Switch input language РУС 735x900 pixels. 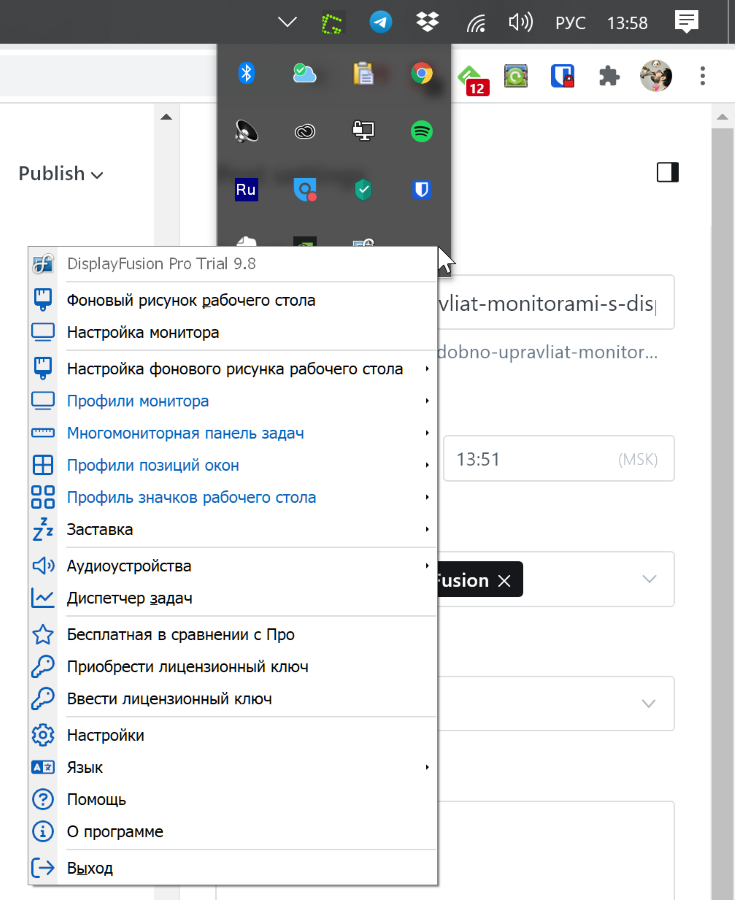(570, 23)
